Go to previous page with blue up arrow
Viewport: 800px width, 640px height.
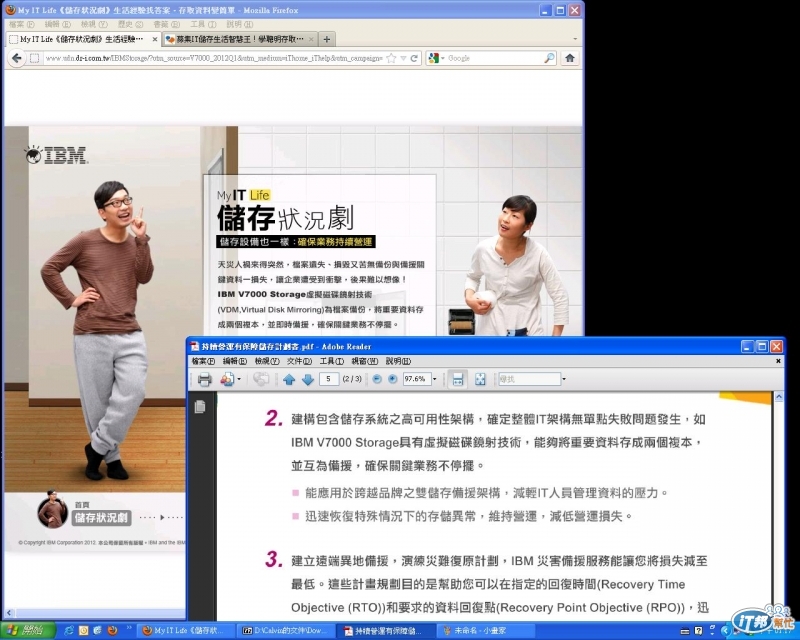289,379
